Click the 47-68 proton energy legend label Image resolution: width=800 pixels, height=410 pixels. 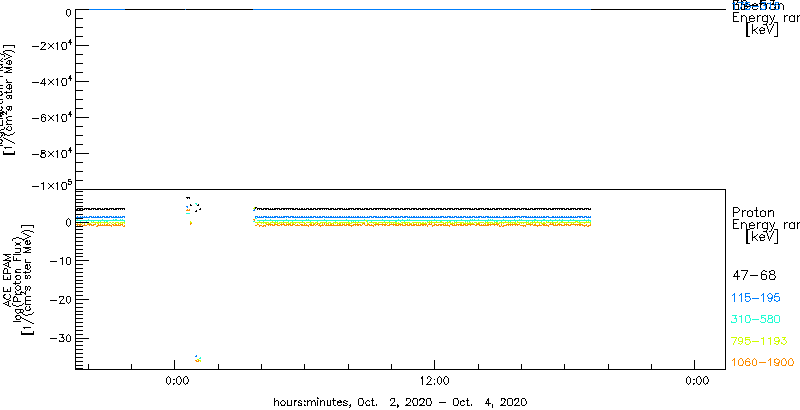754,276
